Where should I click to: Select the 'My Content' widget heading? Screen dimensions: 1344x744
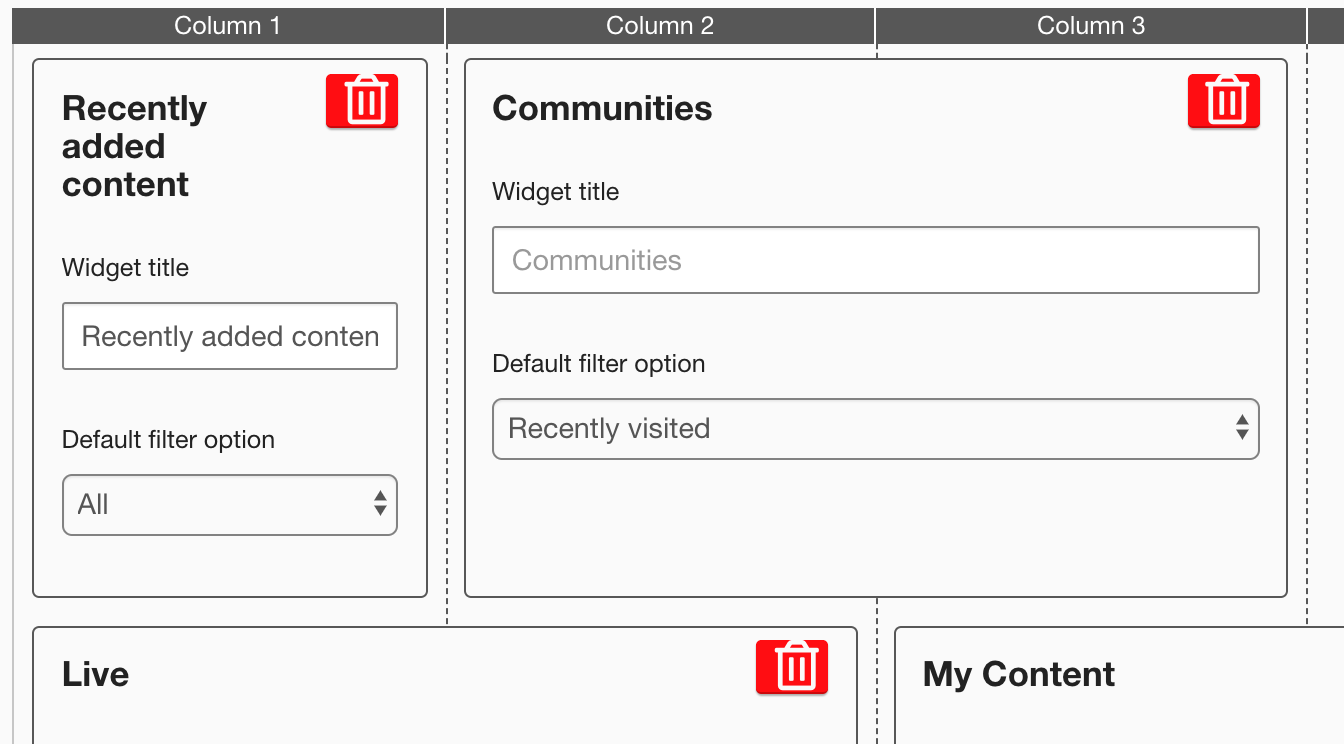tap(1018, 674)
